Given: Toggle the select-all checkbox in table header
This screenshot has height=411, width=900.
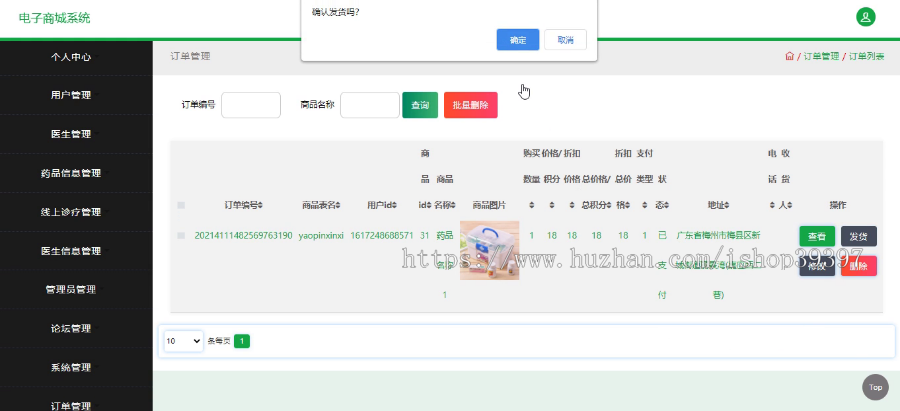Looking at the screenshot, I should tap(181, 205).
